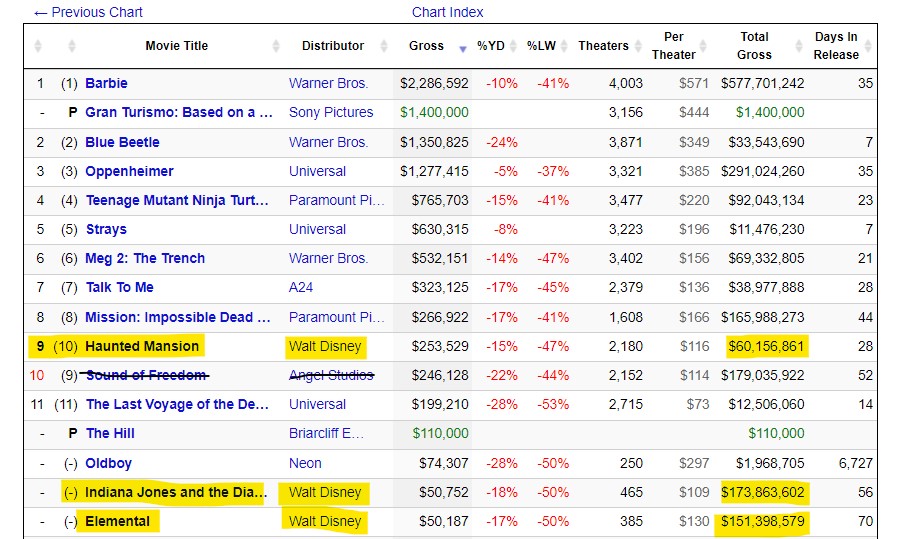Open the Sony Pictures distributor link

pos(331,112)
